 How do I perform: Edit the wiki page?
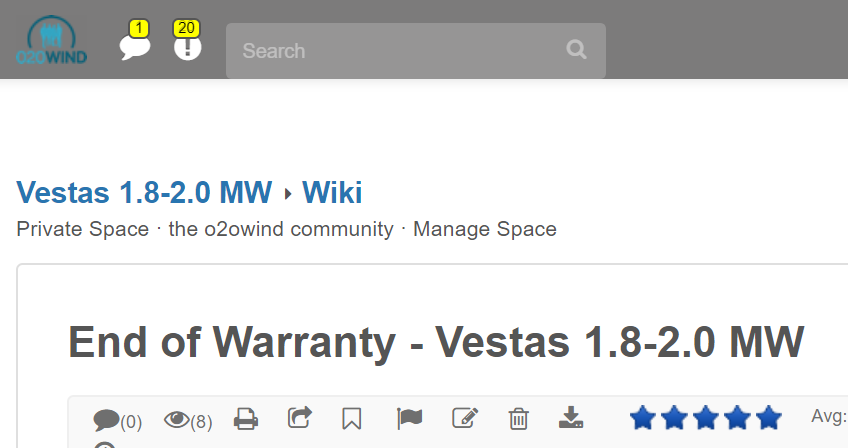pos(465,418)
